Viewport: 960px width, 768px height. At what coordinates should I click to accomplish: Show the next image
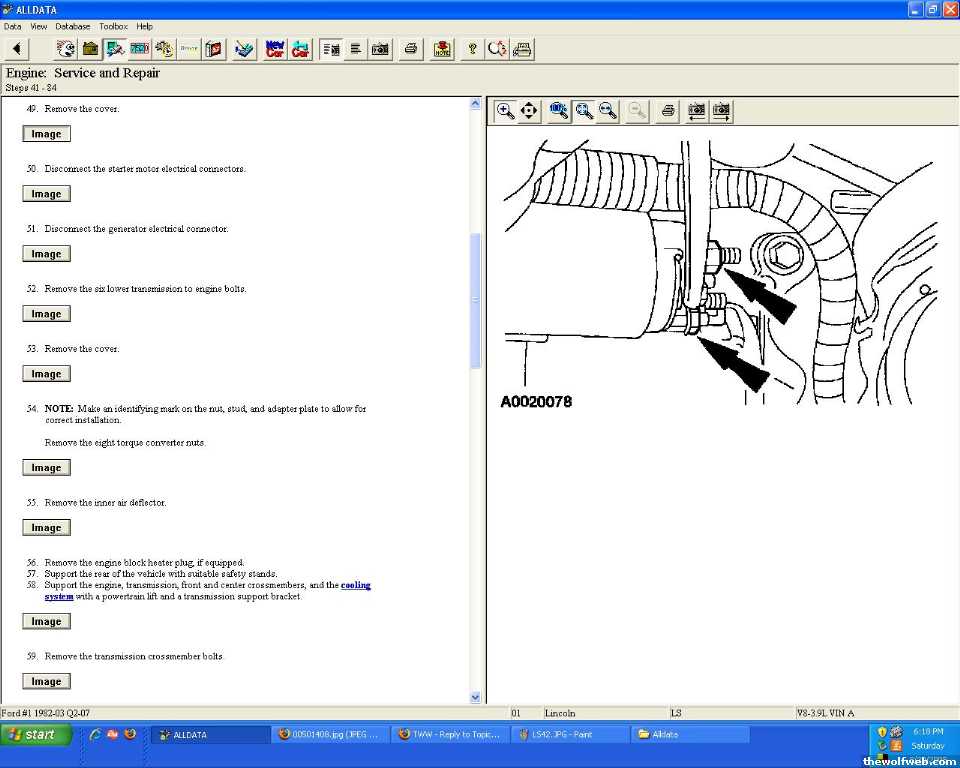(721, 111)
